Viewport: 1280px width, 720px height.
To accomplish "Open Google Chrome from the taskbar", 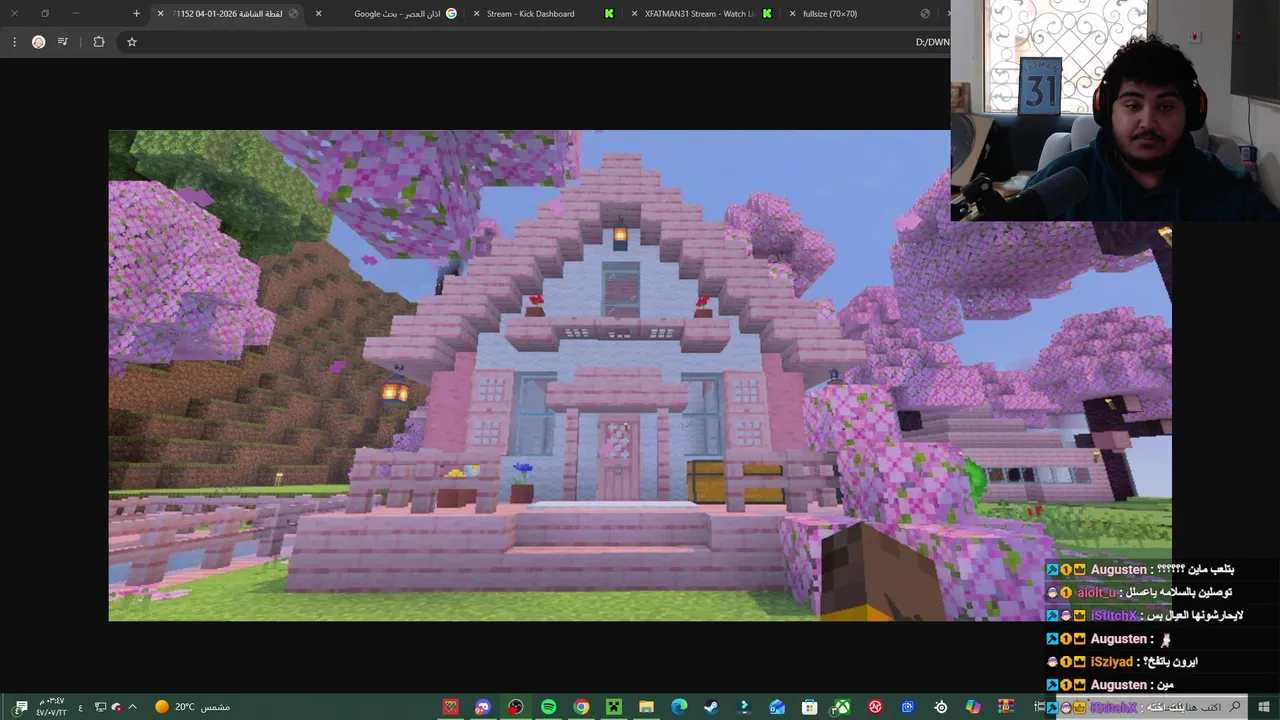I will 581,707.
